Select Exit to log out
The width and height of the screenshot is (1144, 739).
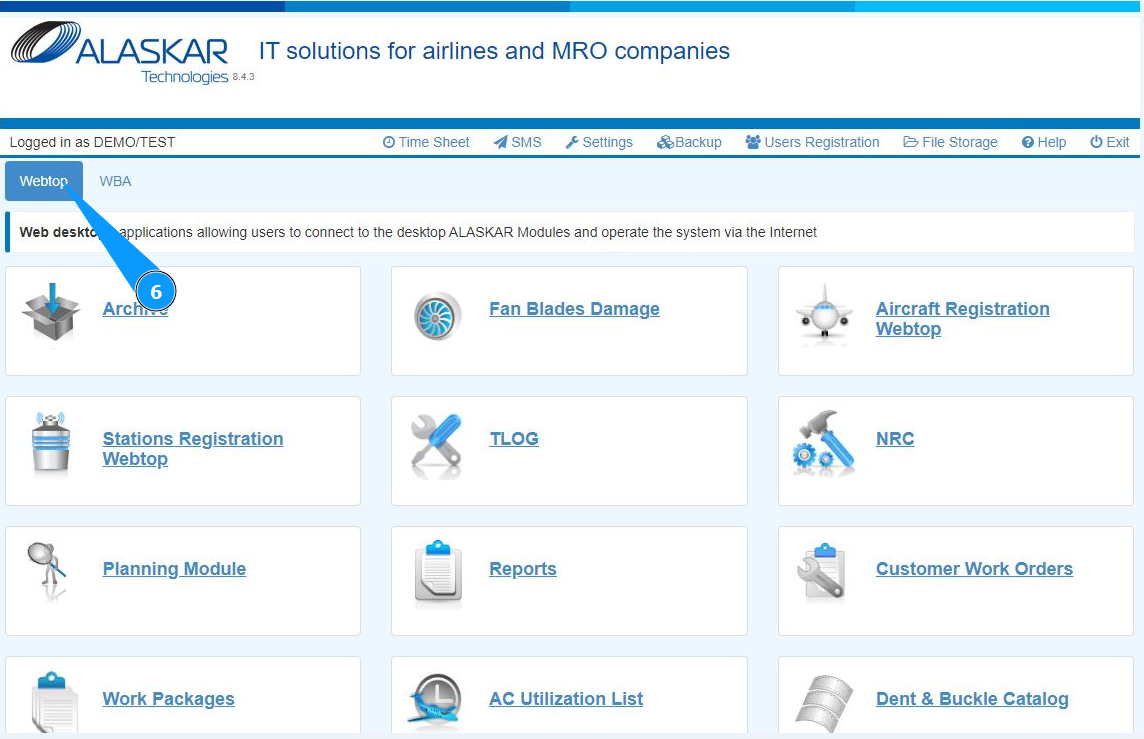click(1110, 142)
